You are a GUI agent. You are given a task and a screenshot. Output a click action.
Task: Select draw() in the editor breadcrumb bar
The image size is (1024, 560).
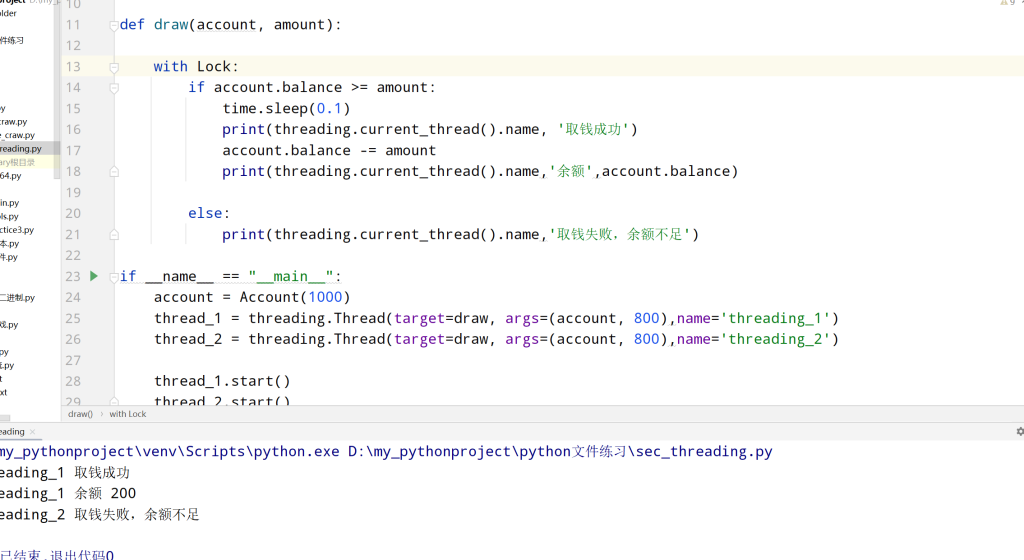click(81, 414)
